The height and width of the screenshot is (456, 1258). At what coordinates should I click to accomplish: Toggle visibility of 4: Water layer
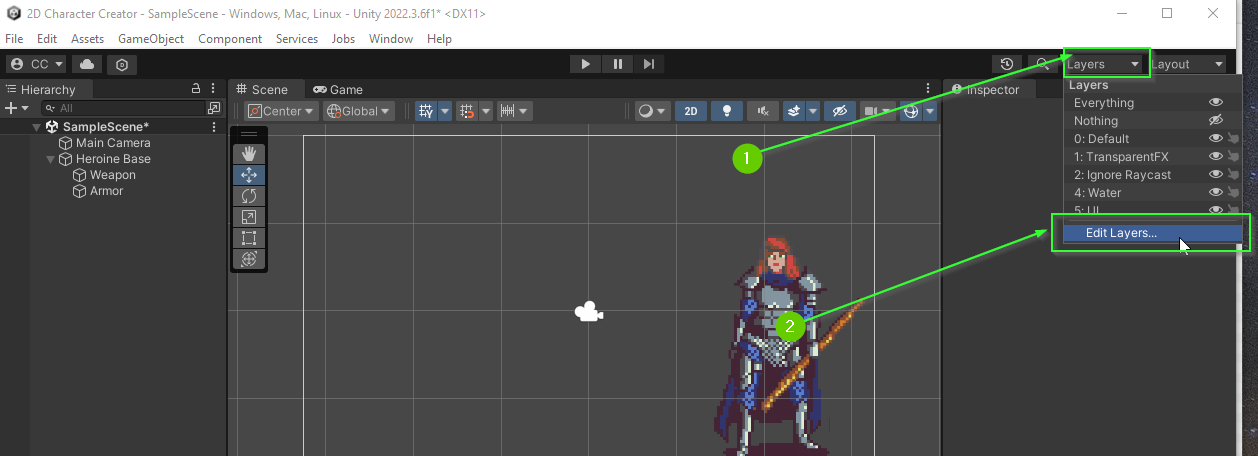pyautogui.click(x=1216, y=193)
